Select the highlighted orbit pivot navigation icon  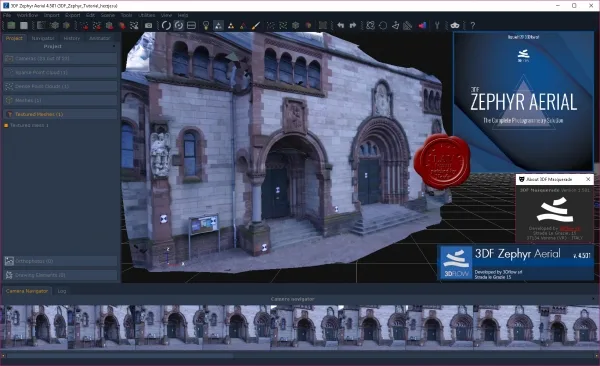(179, 25)
